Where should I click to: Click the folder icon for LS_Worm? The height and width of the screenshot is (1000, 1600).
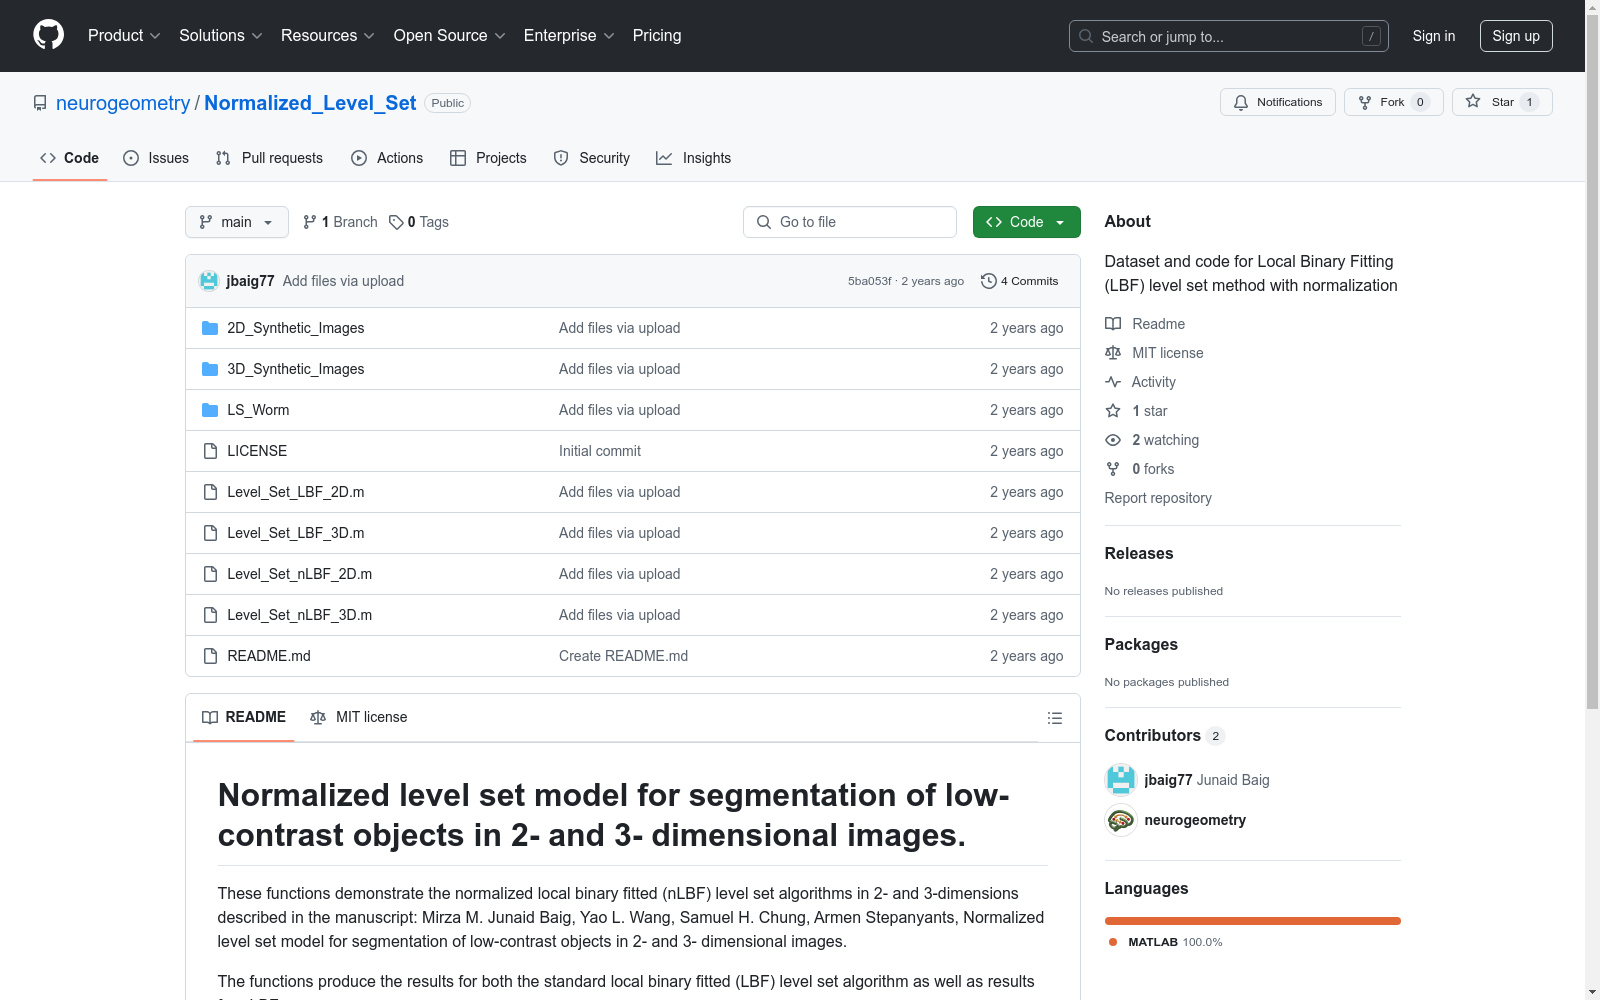tap(210, 410)
